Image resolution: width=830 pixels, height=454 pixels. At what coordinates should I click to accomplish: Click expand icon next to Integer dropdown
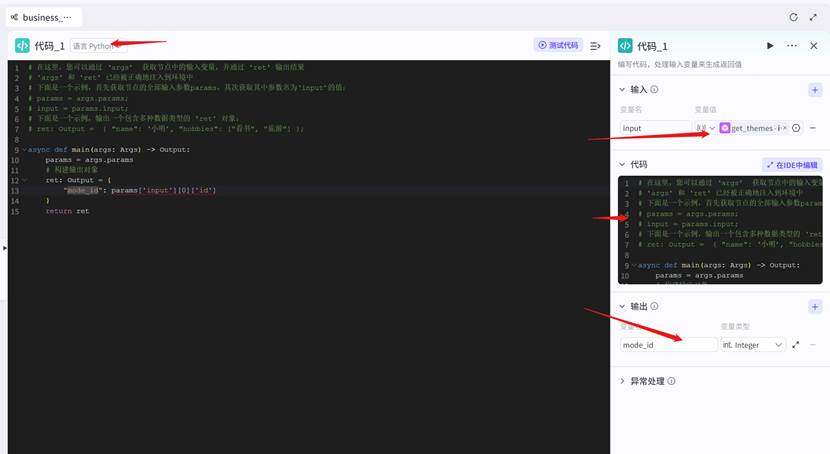(x=796, y=345)
